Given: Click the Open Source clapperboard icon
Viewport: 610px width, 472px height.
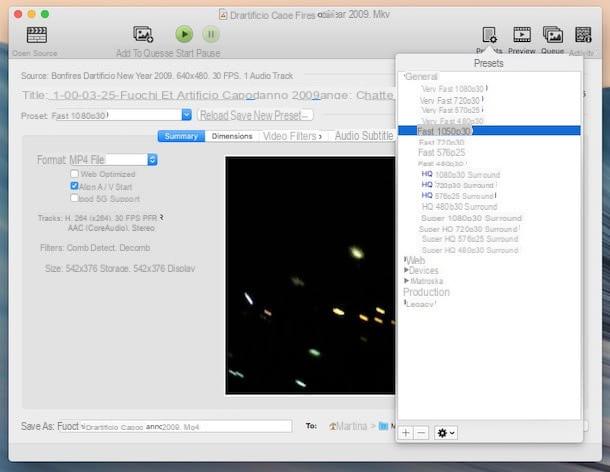Looking at the screenshot, I should click(x=37, y=35).
